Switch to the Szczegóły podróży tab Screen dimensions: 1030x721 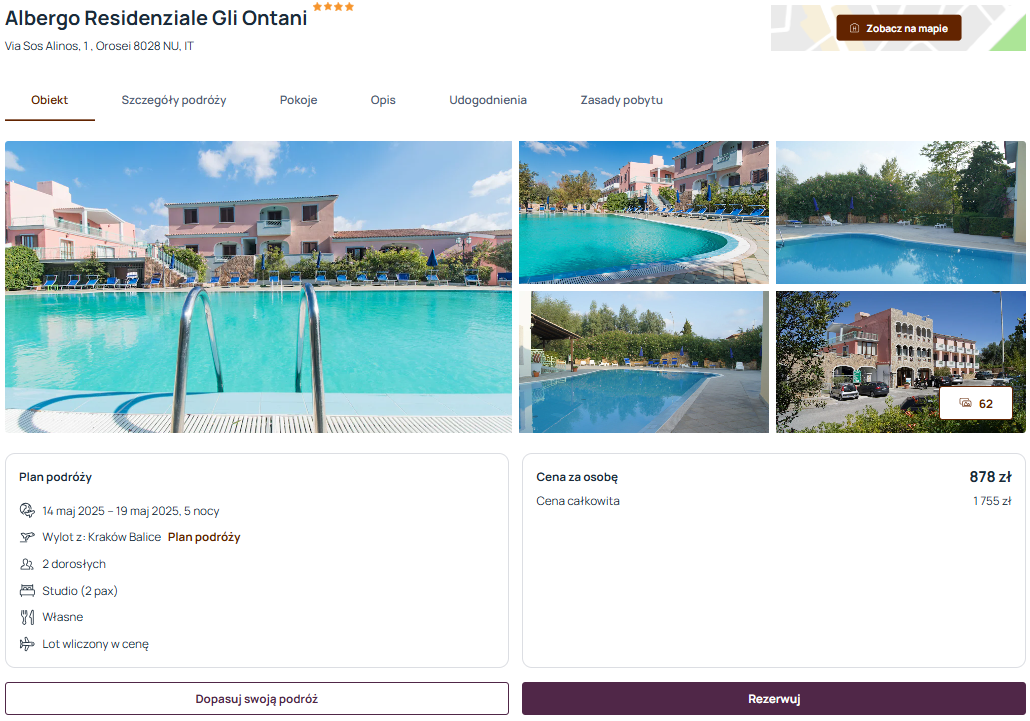point(173,100)
